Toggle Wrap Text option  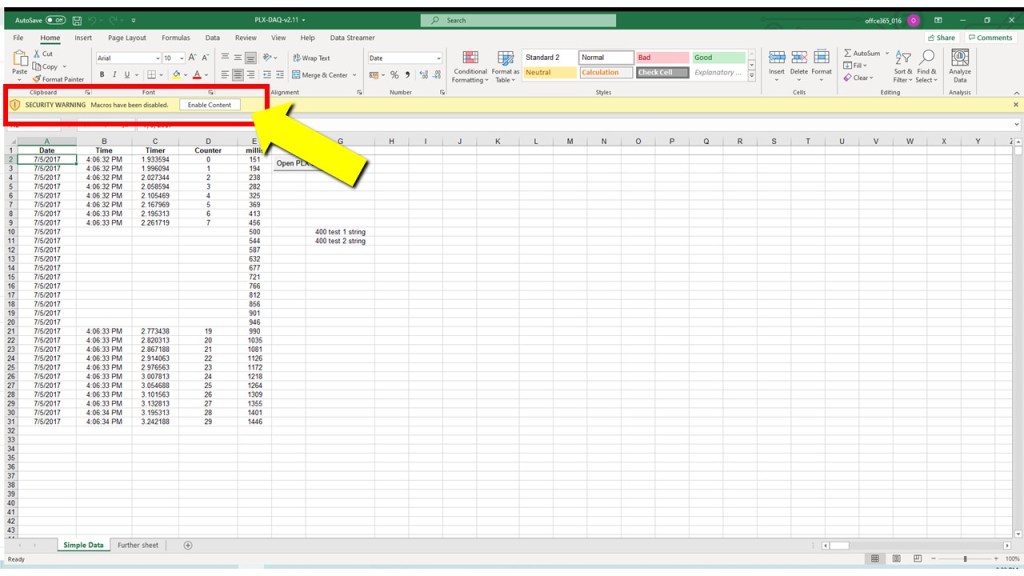(x=311, y=58)
